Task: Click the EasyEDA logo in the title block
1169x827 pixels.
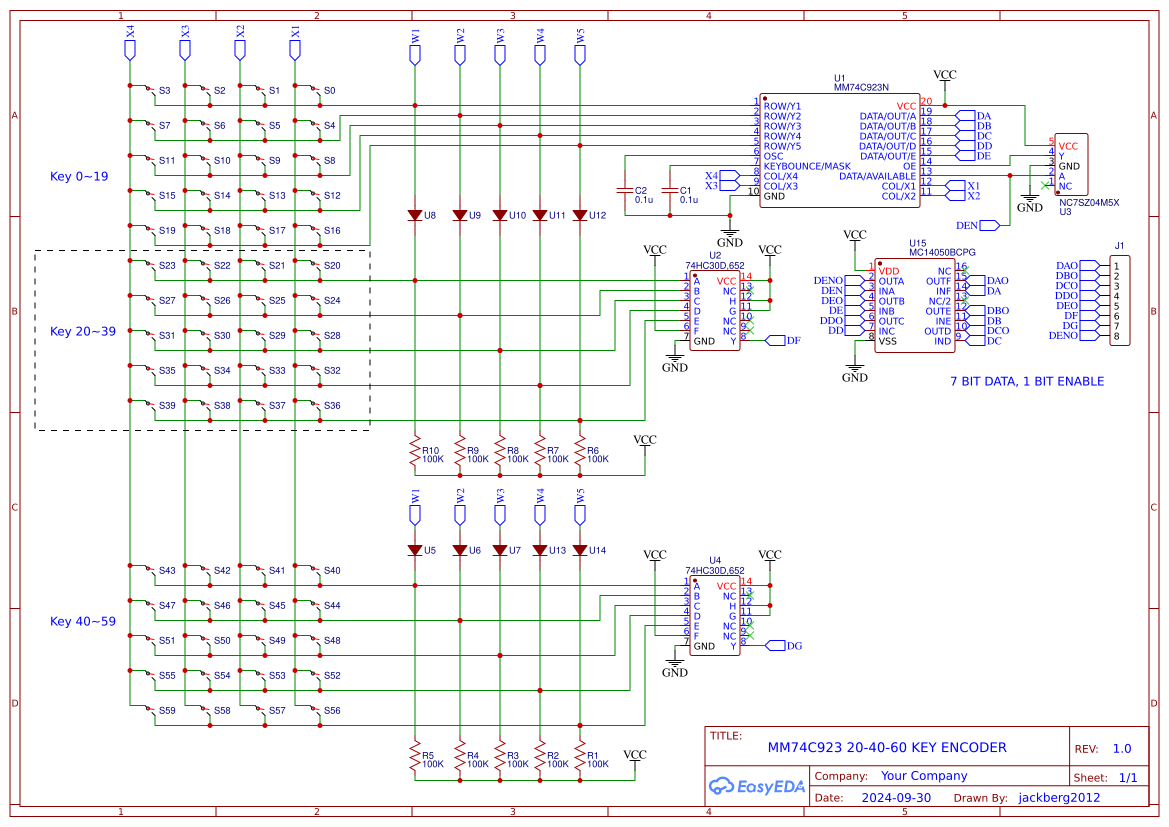Action: pyautogui.click(x=757, y=787)
